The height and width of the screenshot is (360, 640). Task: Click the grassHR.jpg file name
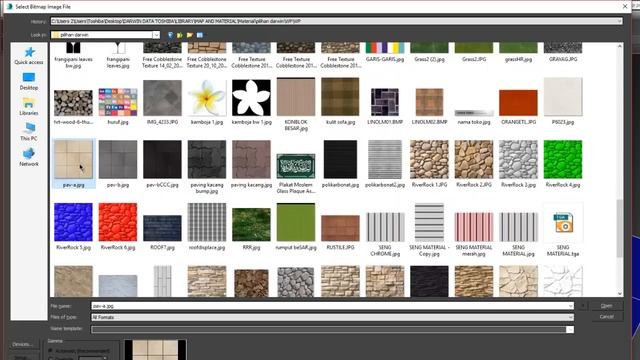click(518, 60)
